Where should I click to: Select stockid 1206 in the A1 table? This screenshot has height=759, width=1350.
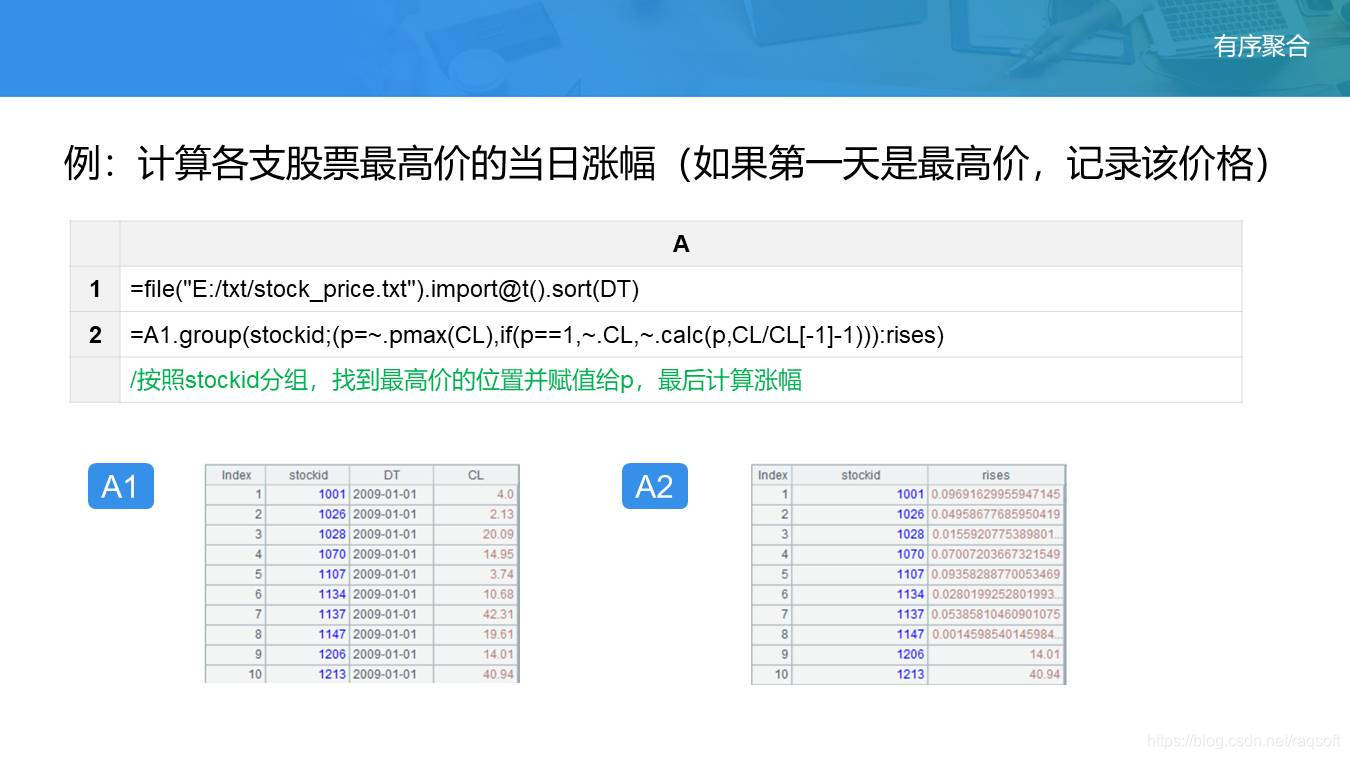pyautogui.click(x=332, y=654)
